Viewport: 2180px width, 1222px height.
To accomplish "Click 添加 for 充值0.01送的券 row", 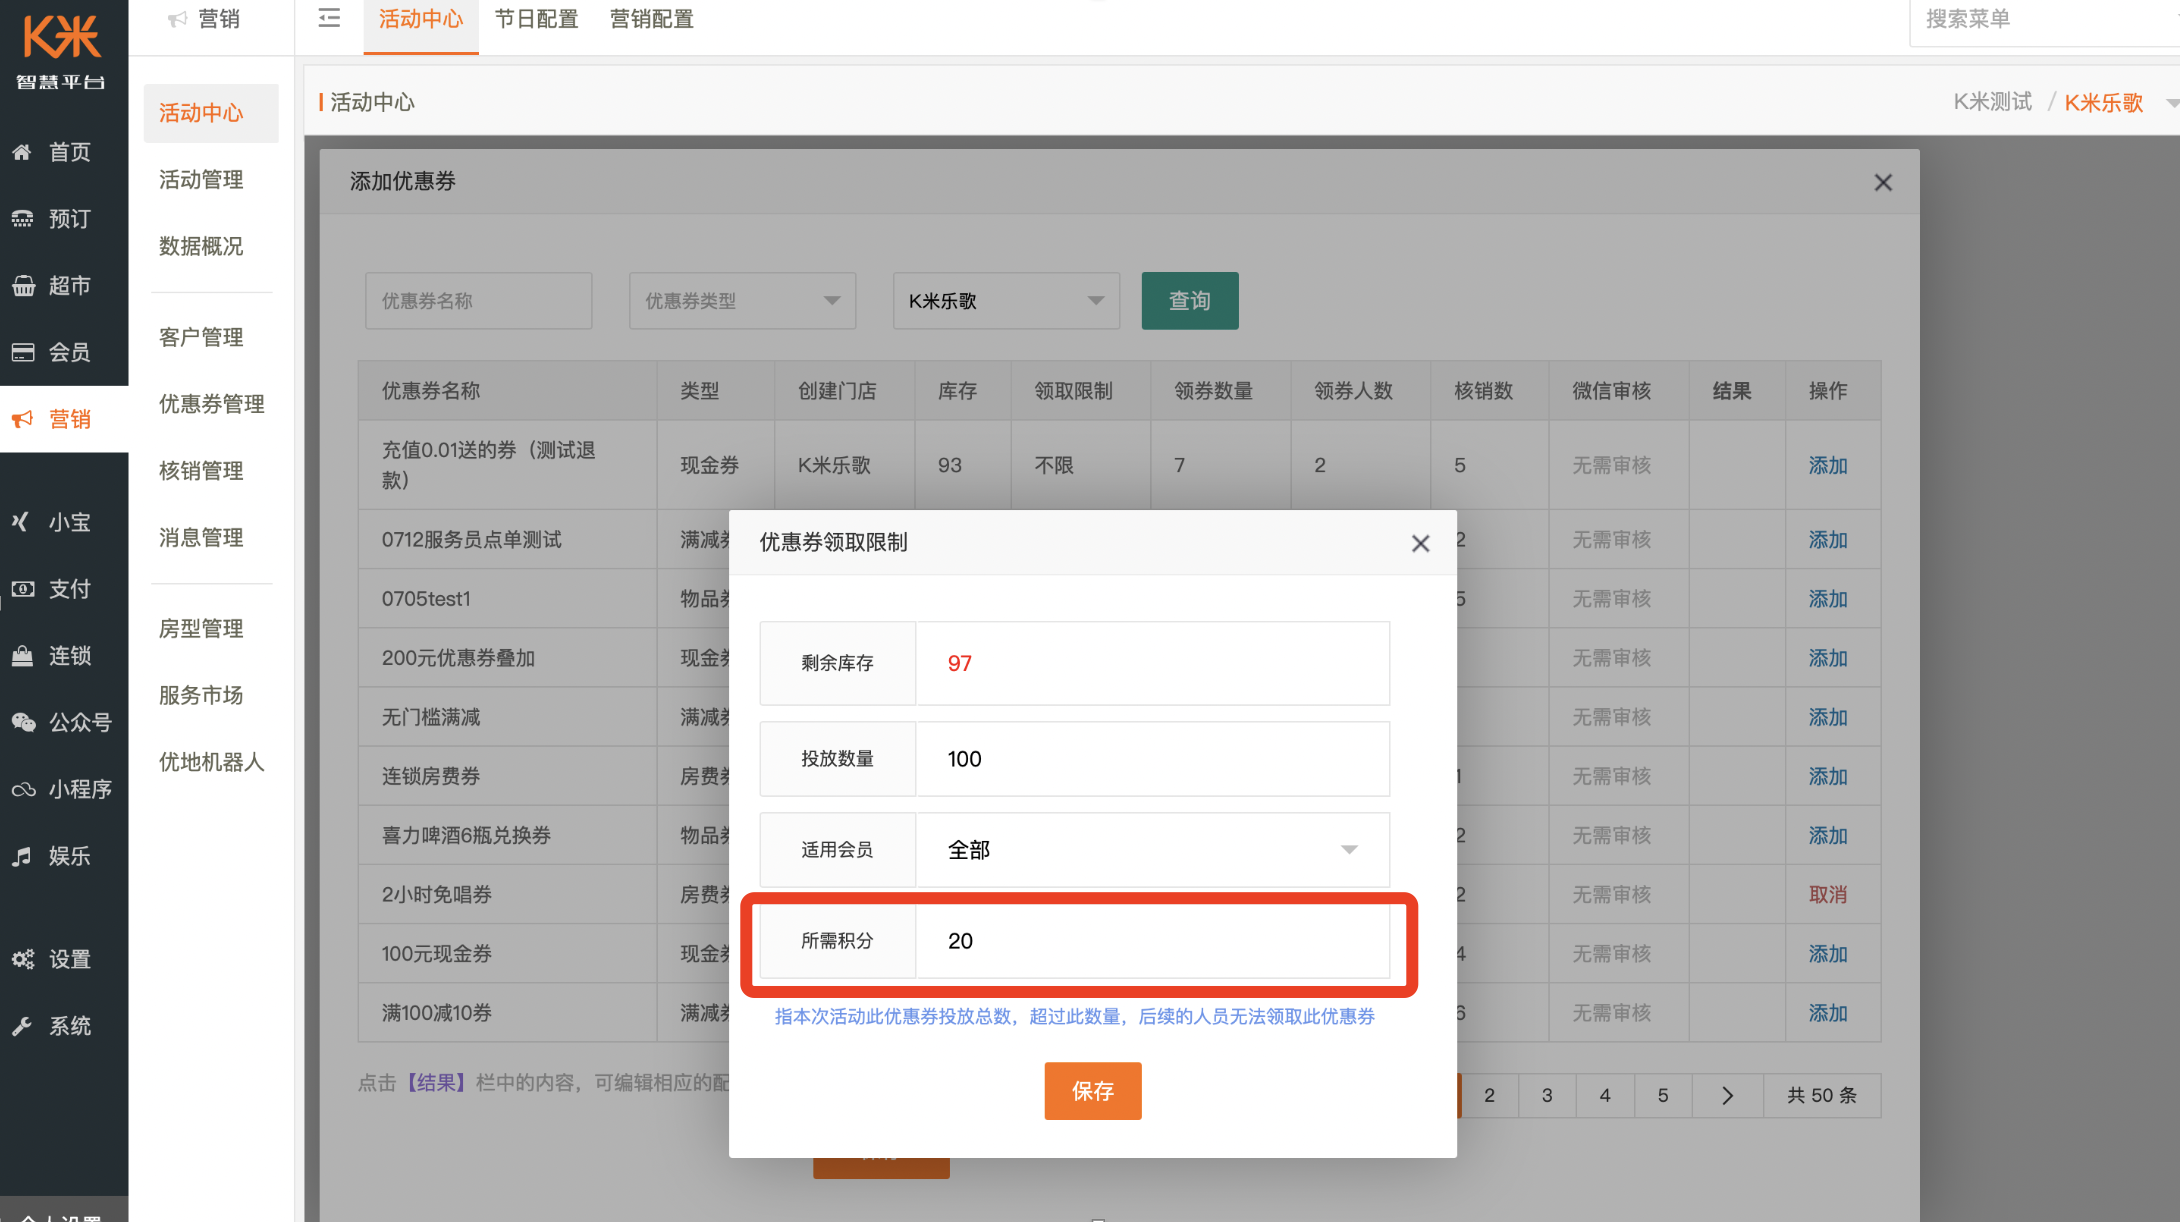I will pos(1828,465).
